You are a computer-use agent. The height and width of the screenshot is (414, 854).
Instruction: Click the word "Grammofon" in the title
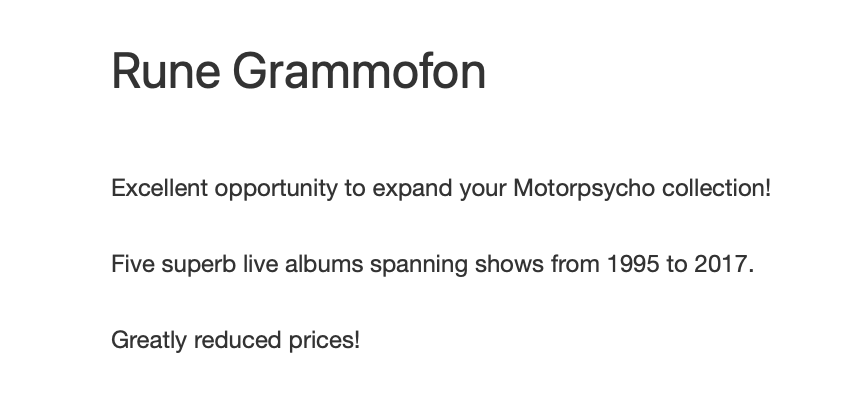[x=359, y=72]
